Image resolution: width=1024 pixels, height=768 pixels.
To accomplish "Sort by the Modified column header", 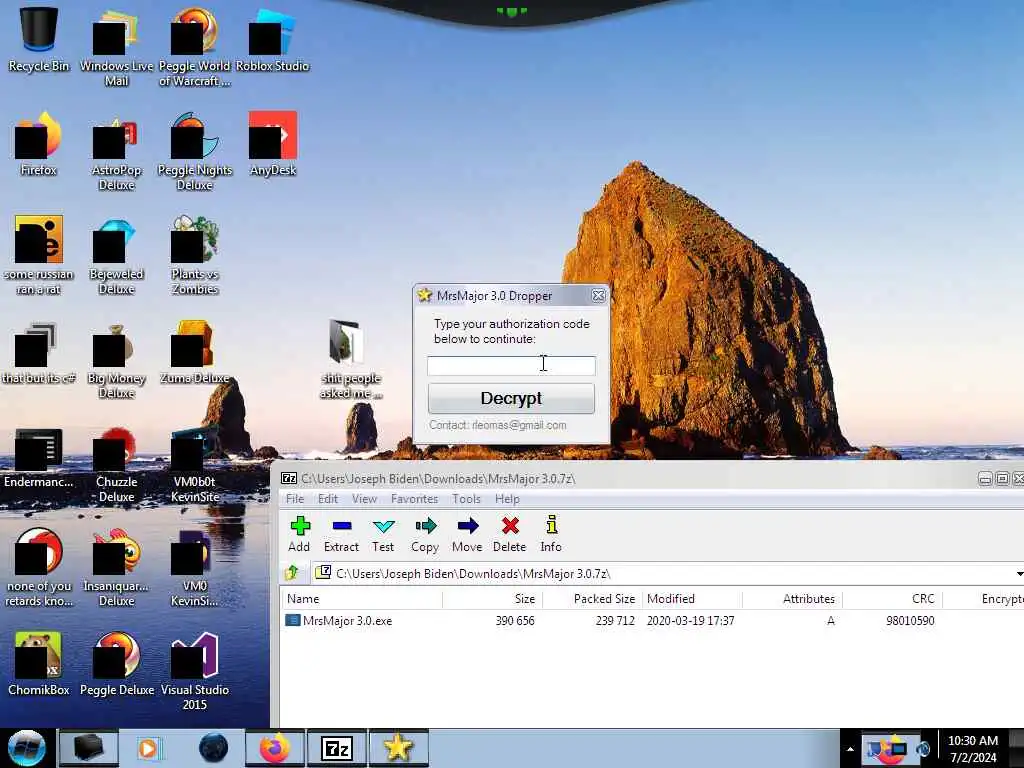I will click(692, 599).
